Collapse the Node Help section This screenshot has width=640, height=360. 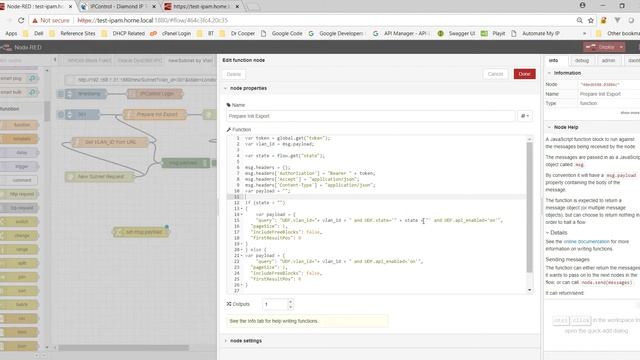563,127
